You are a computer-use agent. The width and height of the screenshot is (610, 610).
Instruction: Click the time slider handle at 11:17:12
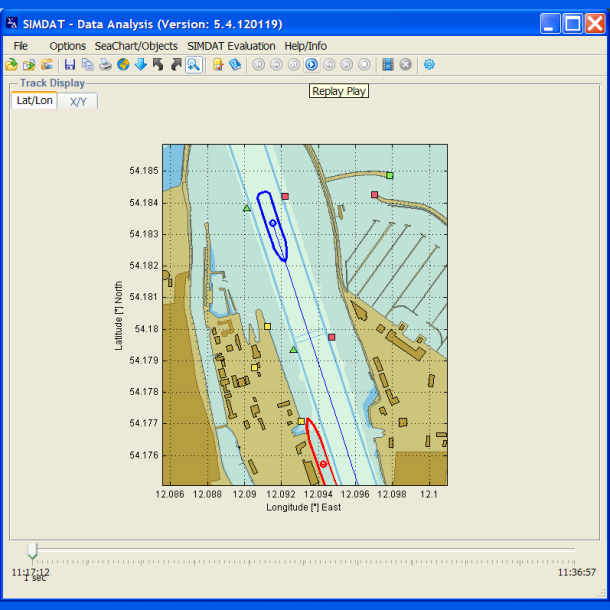pos(33,551)
